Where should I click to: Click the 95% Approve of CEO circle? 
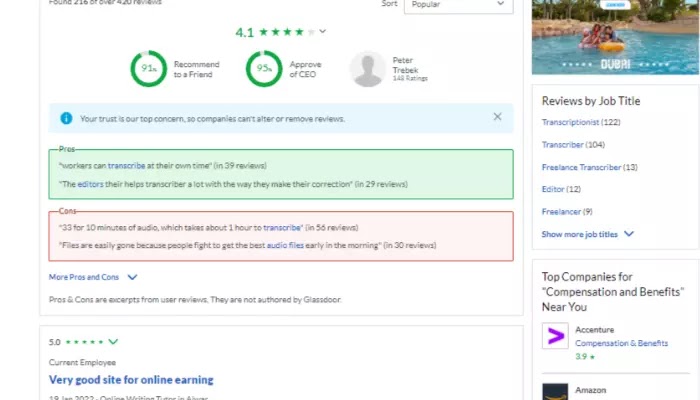tap(264, 69)
